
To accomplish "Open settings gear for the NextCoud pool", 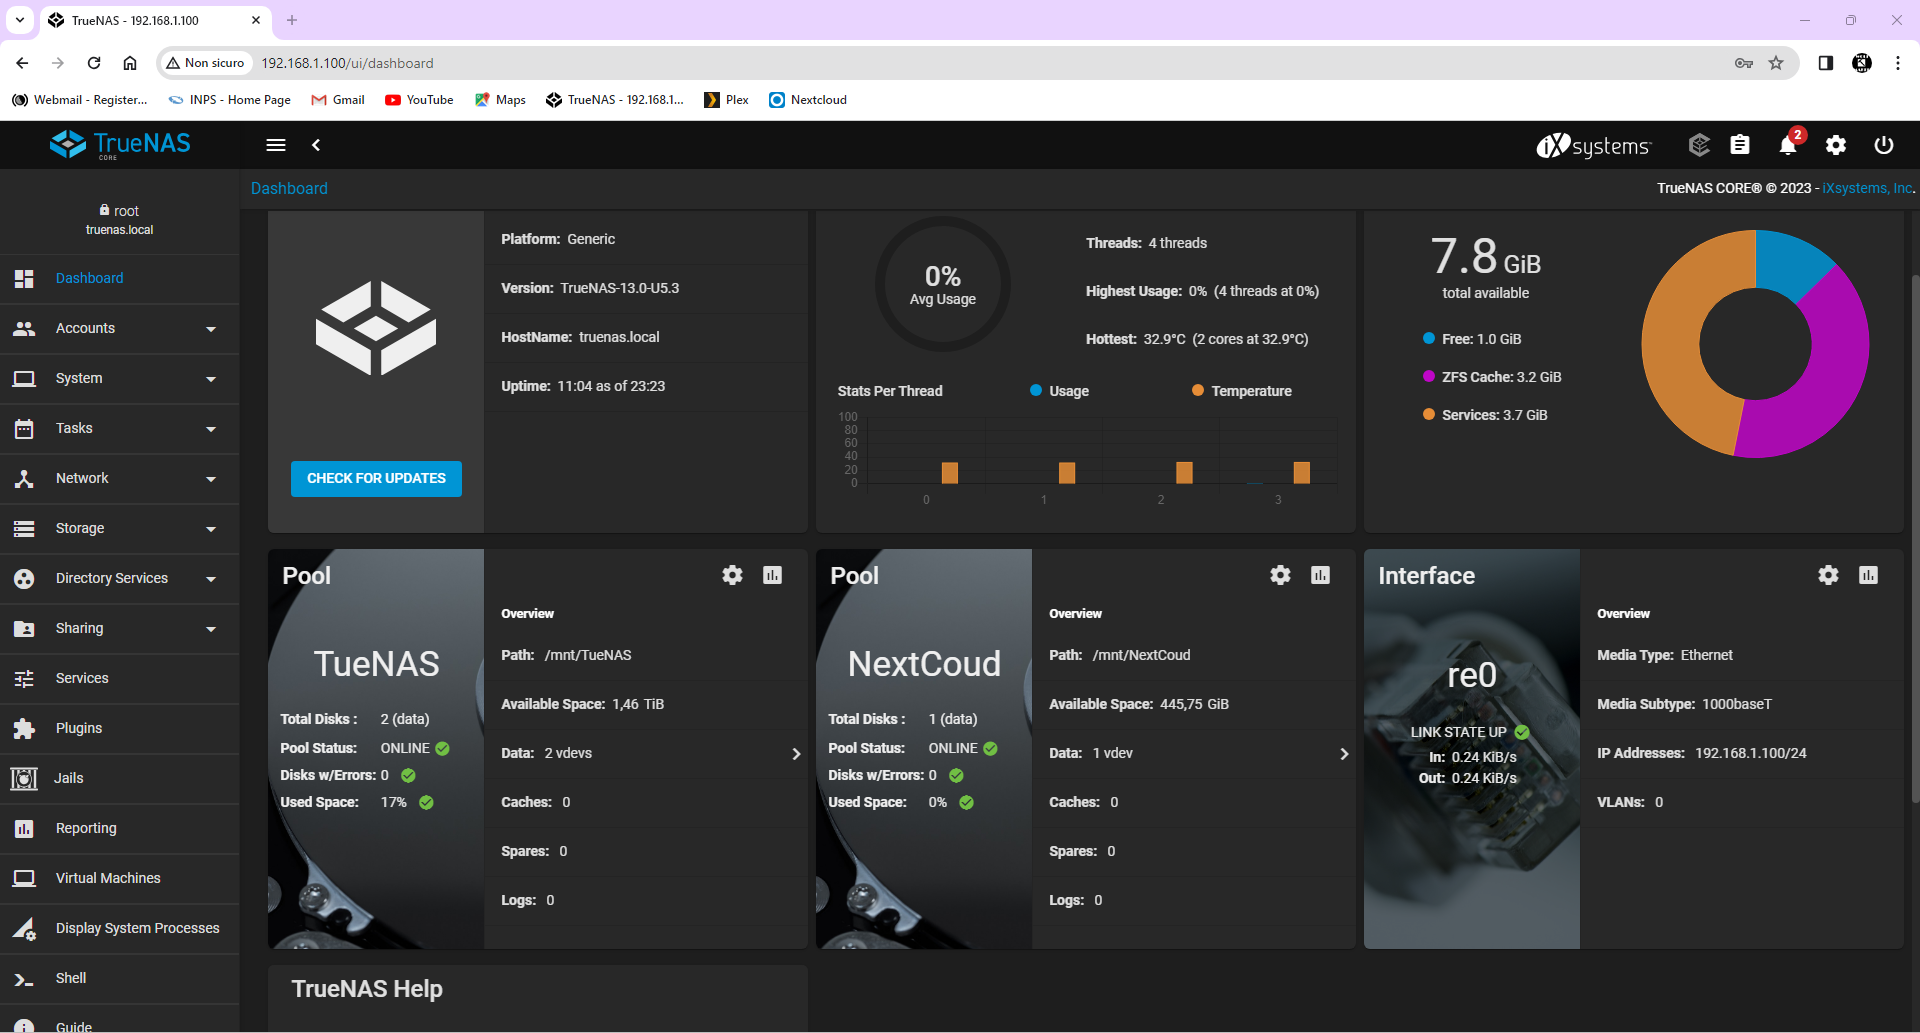I will pos(1281,575).
